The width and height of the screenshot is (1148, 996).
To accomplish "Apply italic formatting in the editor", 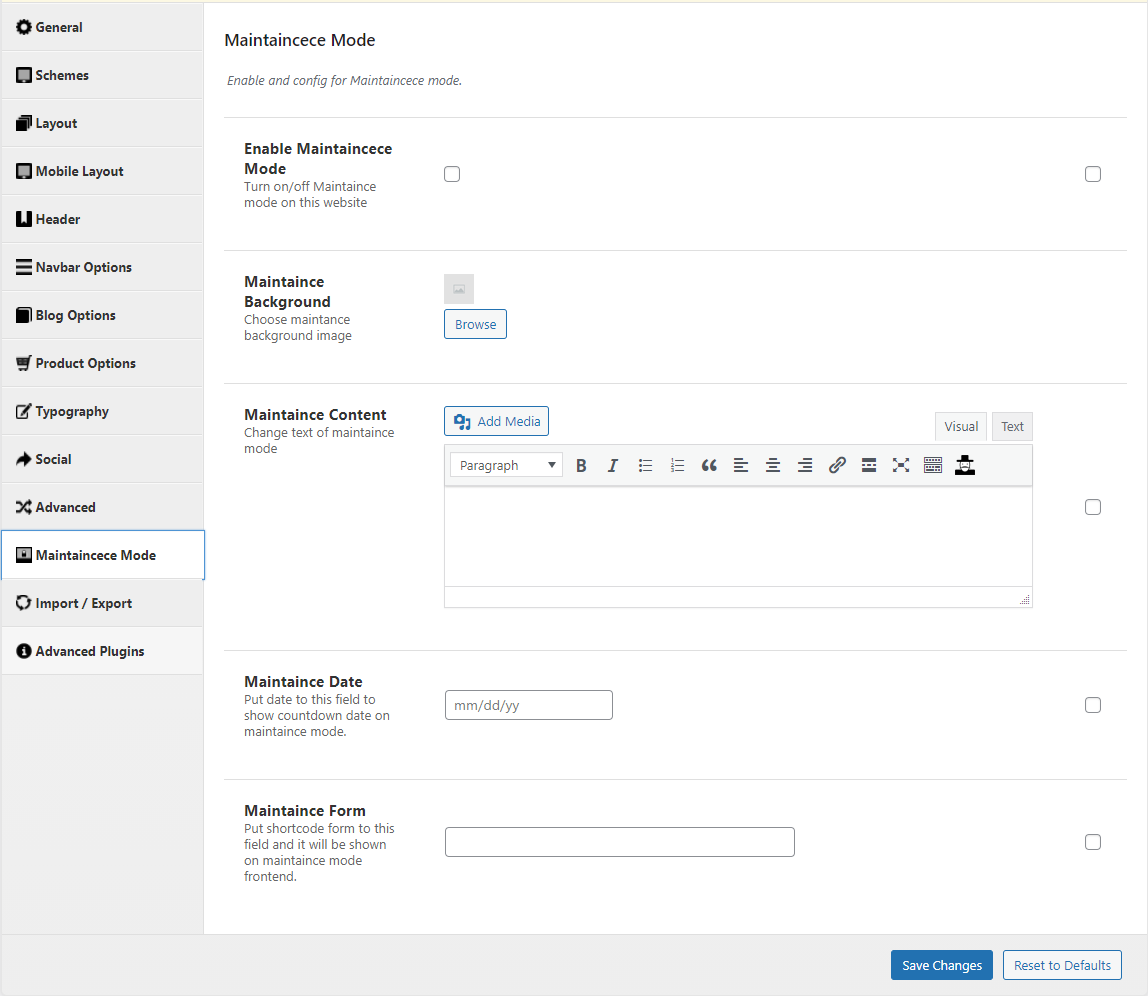I will tap(613, 465).
